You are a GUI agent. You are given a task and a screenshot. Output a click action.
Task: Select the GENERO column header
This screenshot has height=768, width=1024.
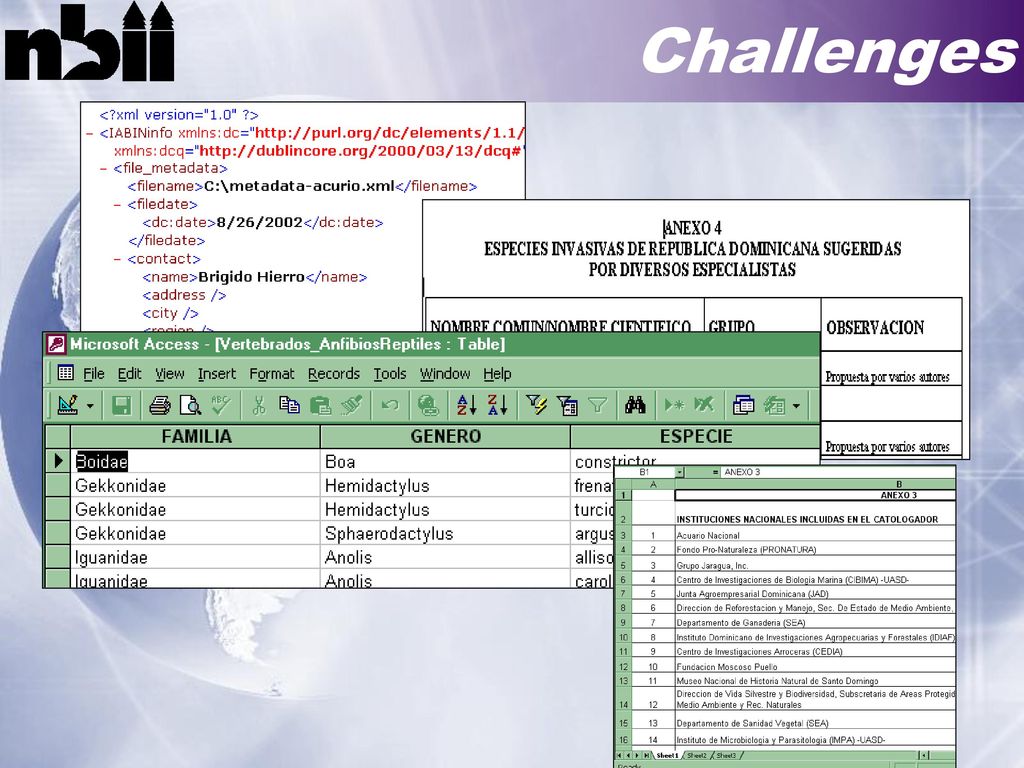[445, 436]
